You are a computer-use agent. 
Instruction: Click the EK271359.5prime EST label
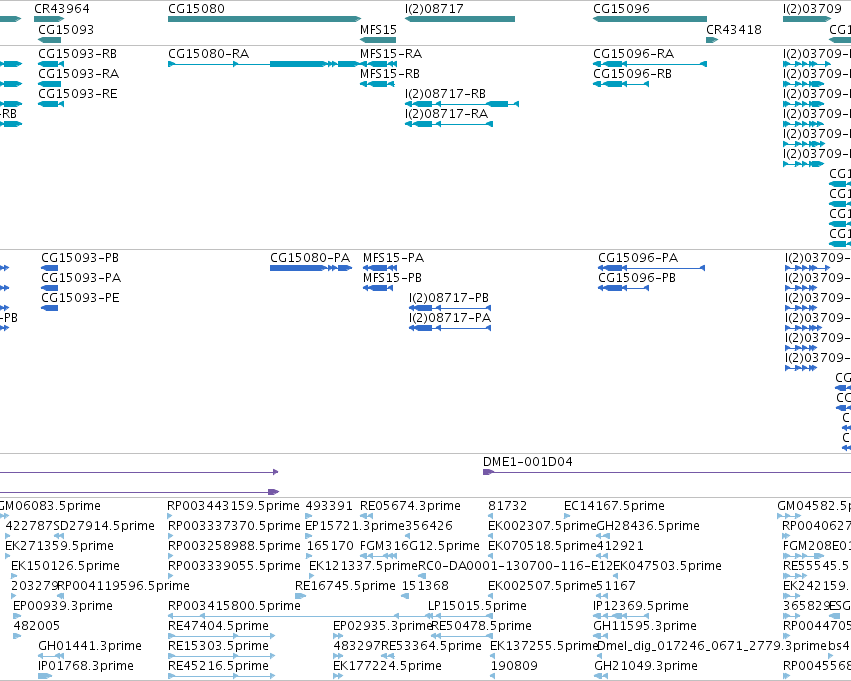[59, 546]
